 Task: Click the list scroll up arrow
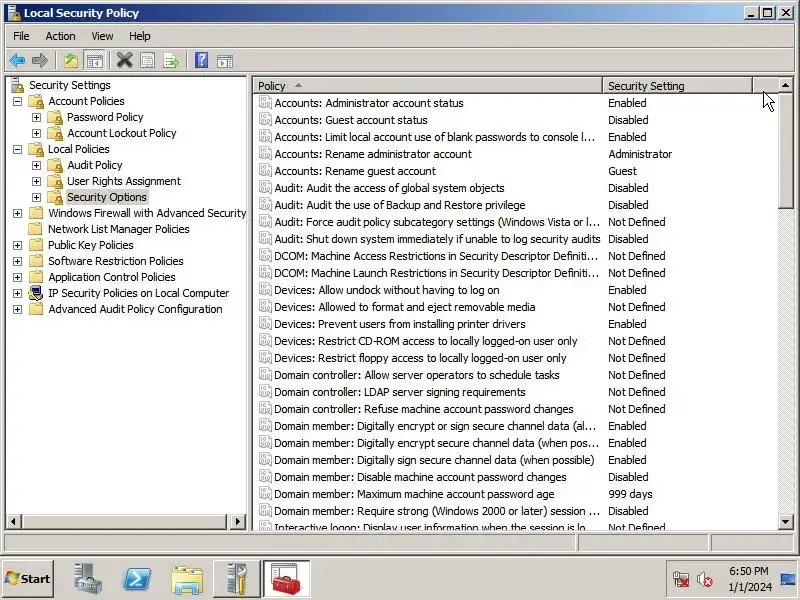(x=786, y=85)
